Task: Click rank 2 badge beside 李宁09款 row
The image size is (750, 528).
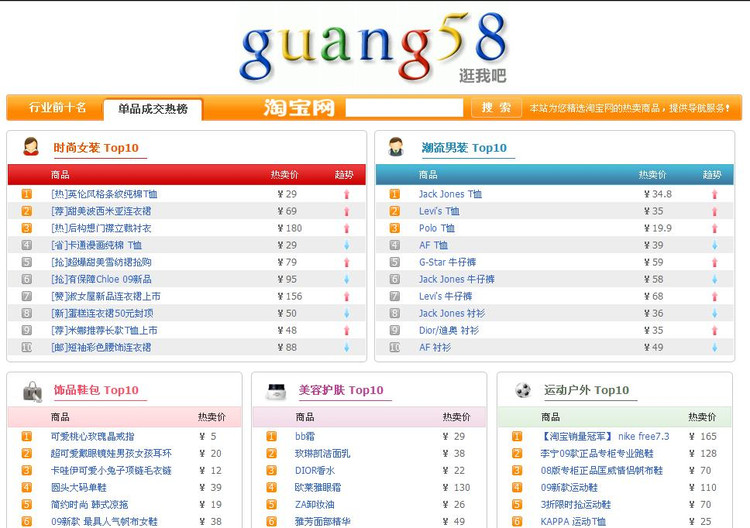Action: tap(517, 453)
